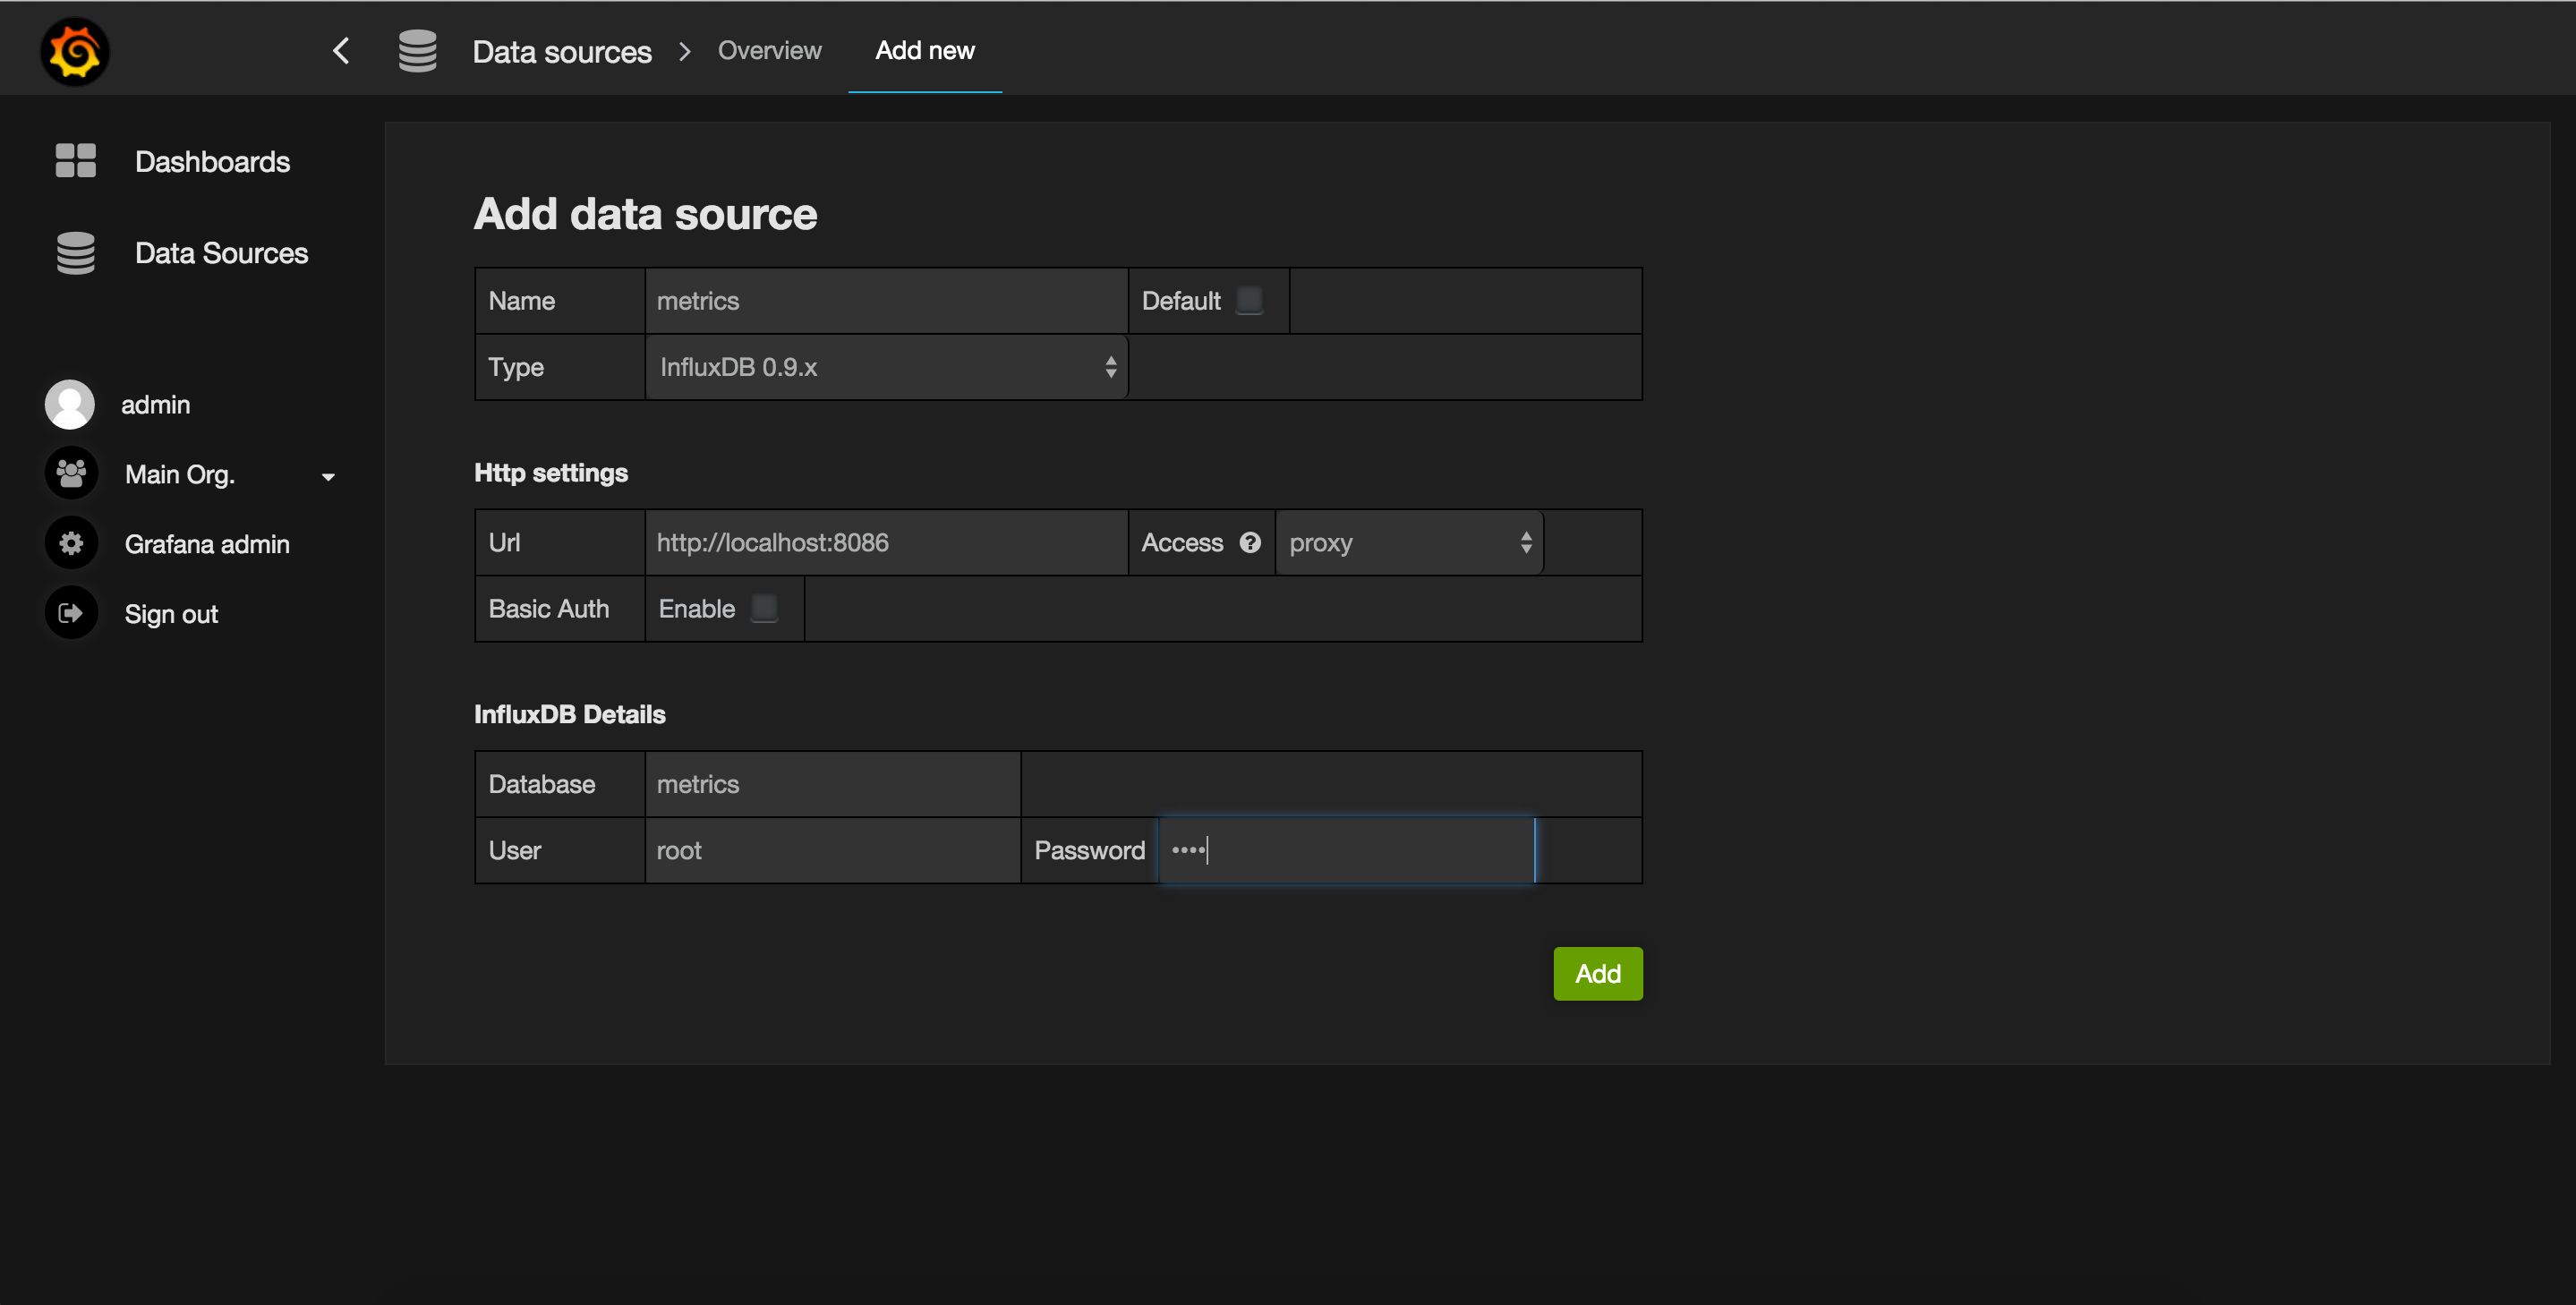The height and width of the screenshot is (1305, 2576).
Task: Click the Sign out link
Action: [171, 614]
